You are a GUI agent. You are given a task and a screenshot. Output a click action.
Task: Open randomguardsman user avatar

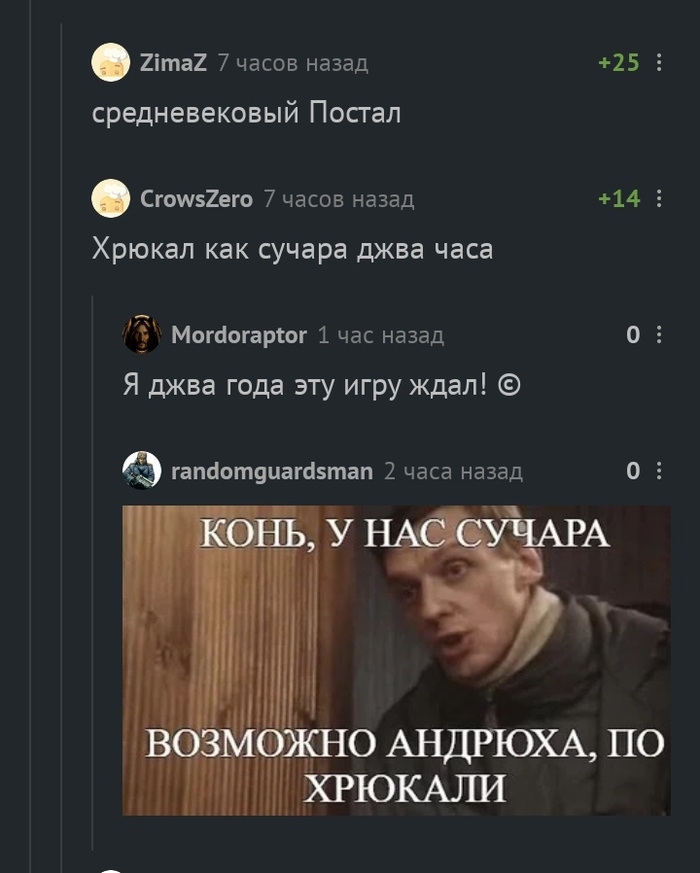click(x=142, y=470)
